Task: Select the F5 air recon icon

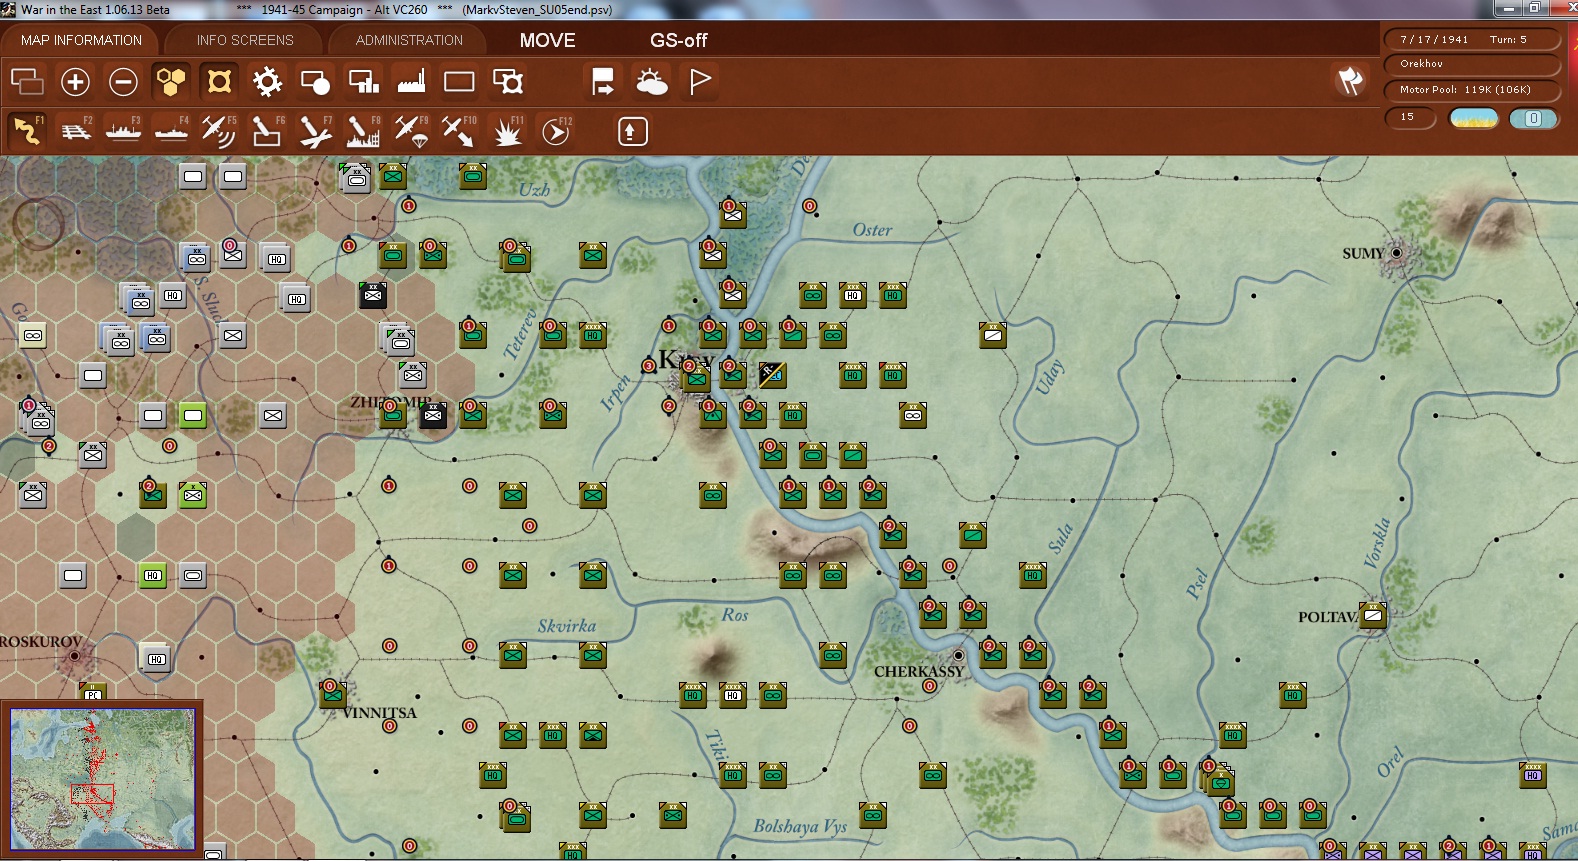Action: pos(219,131)
